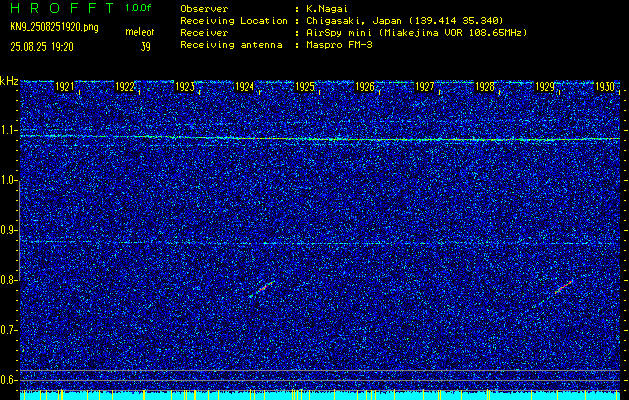Click the 0.8 frequency axis label
The width and height of the screenshot is (629, 400).
pos(8,280)
